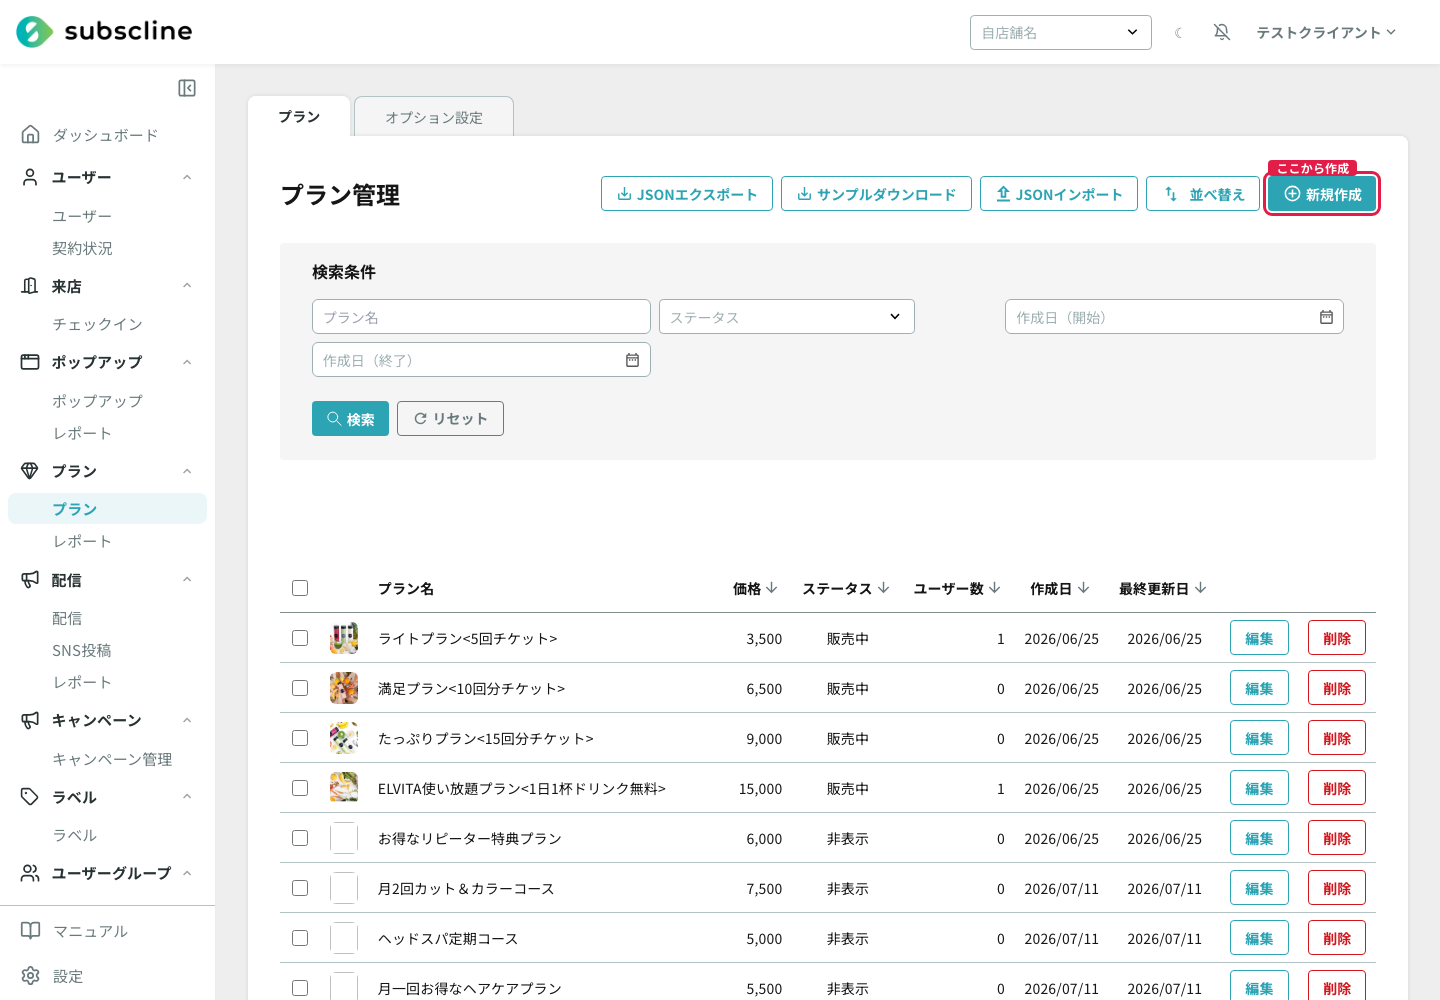Click the ラベル tag icon

(30, 797)
